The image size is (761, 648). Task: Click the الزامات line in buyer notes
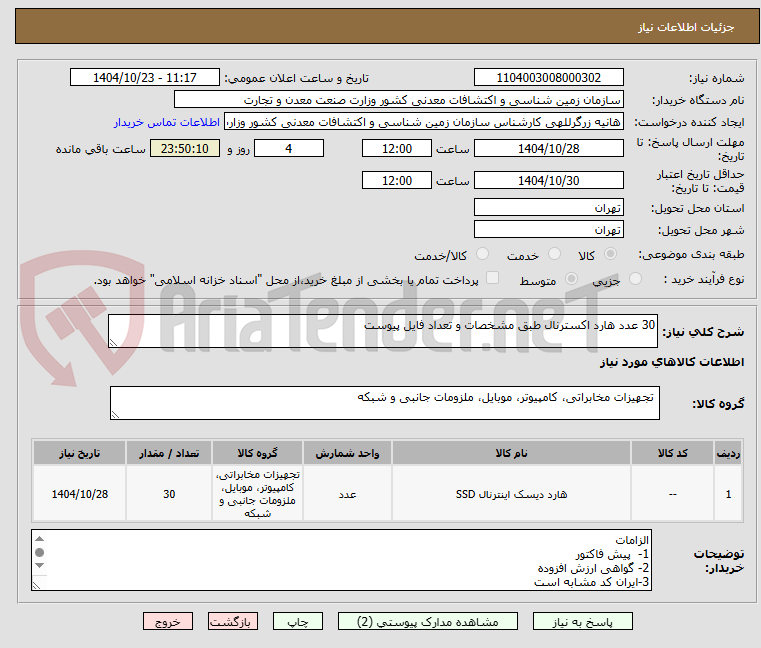(x=632, y=540)
